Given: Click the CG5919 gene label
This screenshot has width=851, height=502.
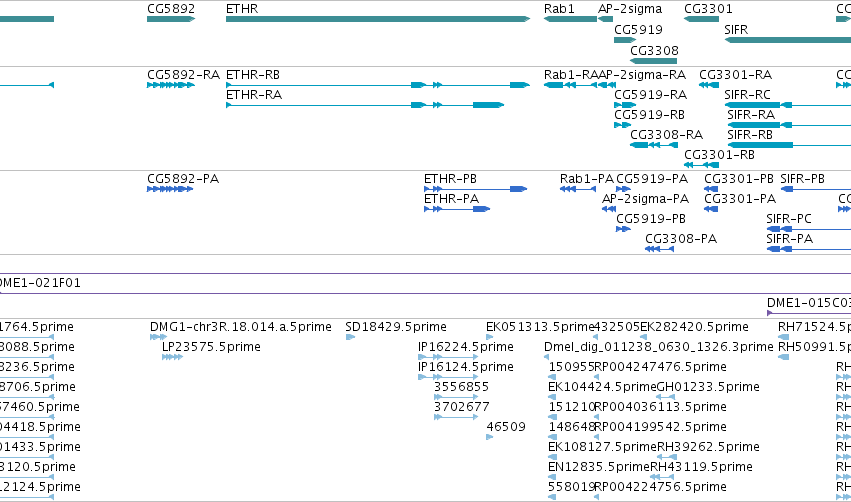Looking at the screenshot, I should click(638, 30).
